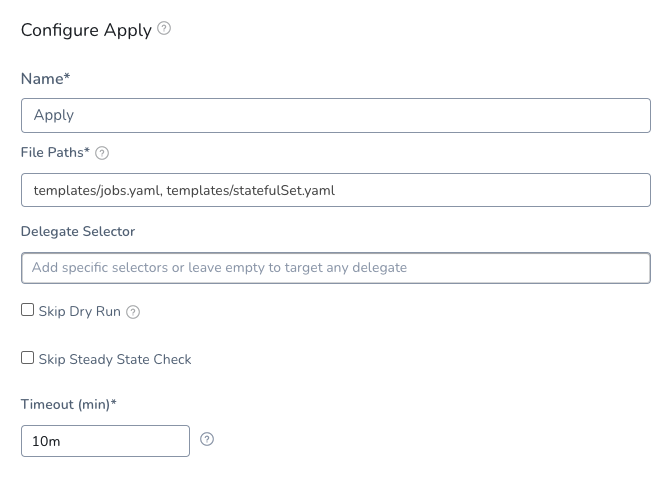Click help icon next to Timeout field
Image resolution: width=664 pixels, height=493 pixels.
coord(207,439)
